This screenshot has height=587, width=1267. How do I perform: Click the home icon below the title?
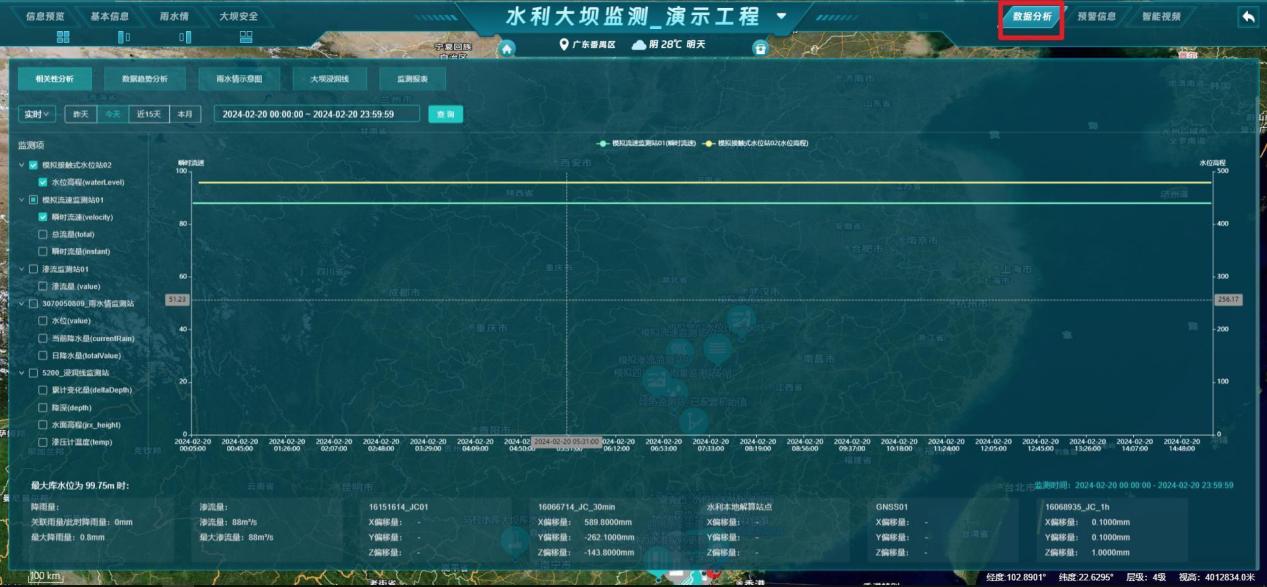pyautogui.click(x=507, y=48)
